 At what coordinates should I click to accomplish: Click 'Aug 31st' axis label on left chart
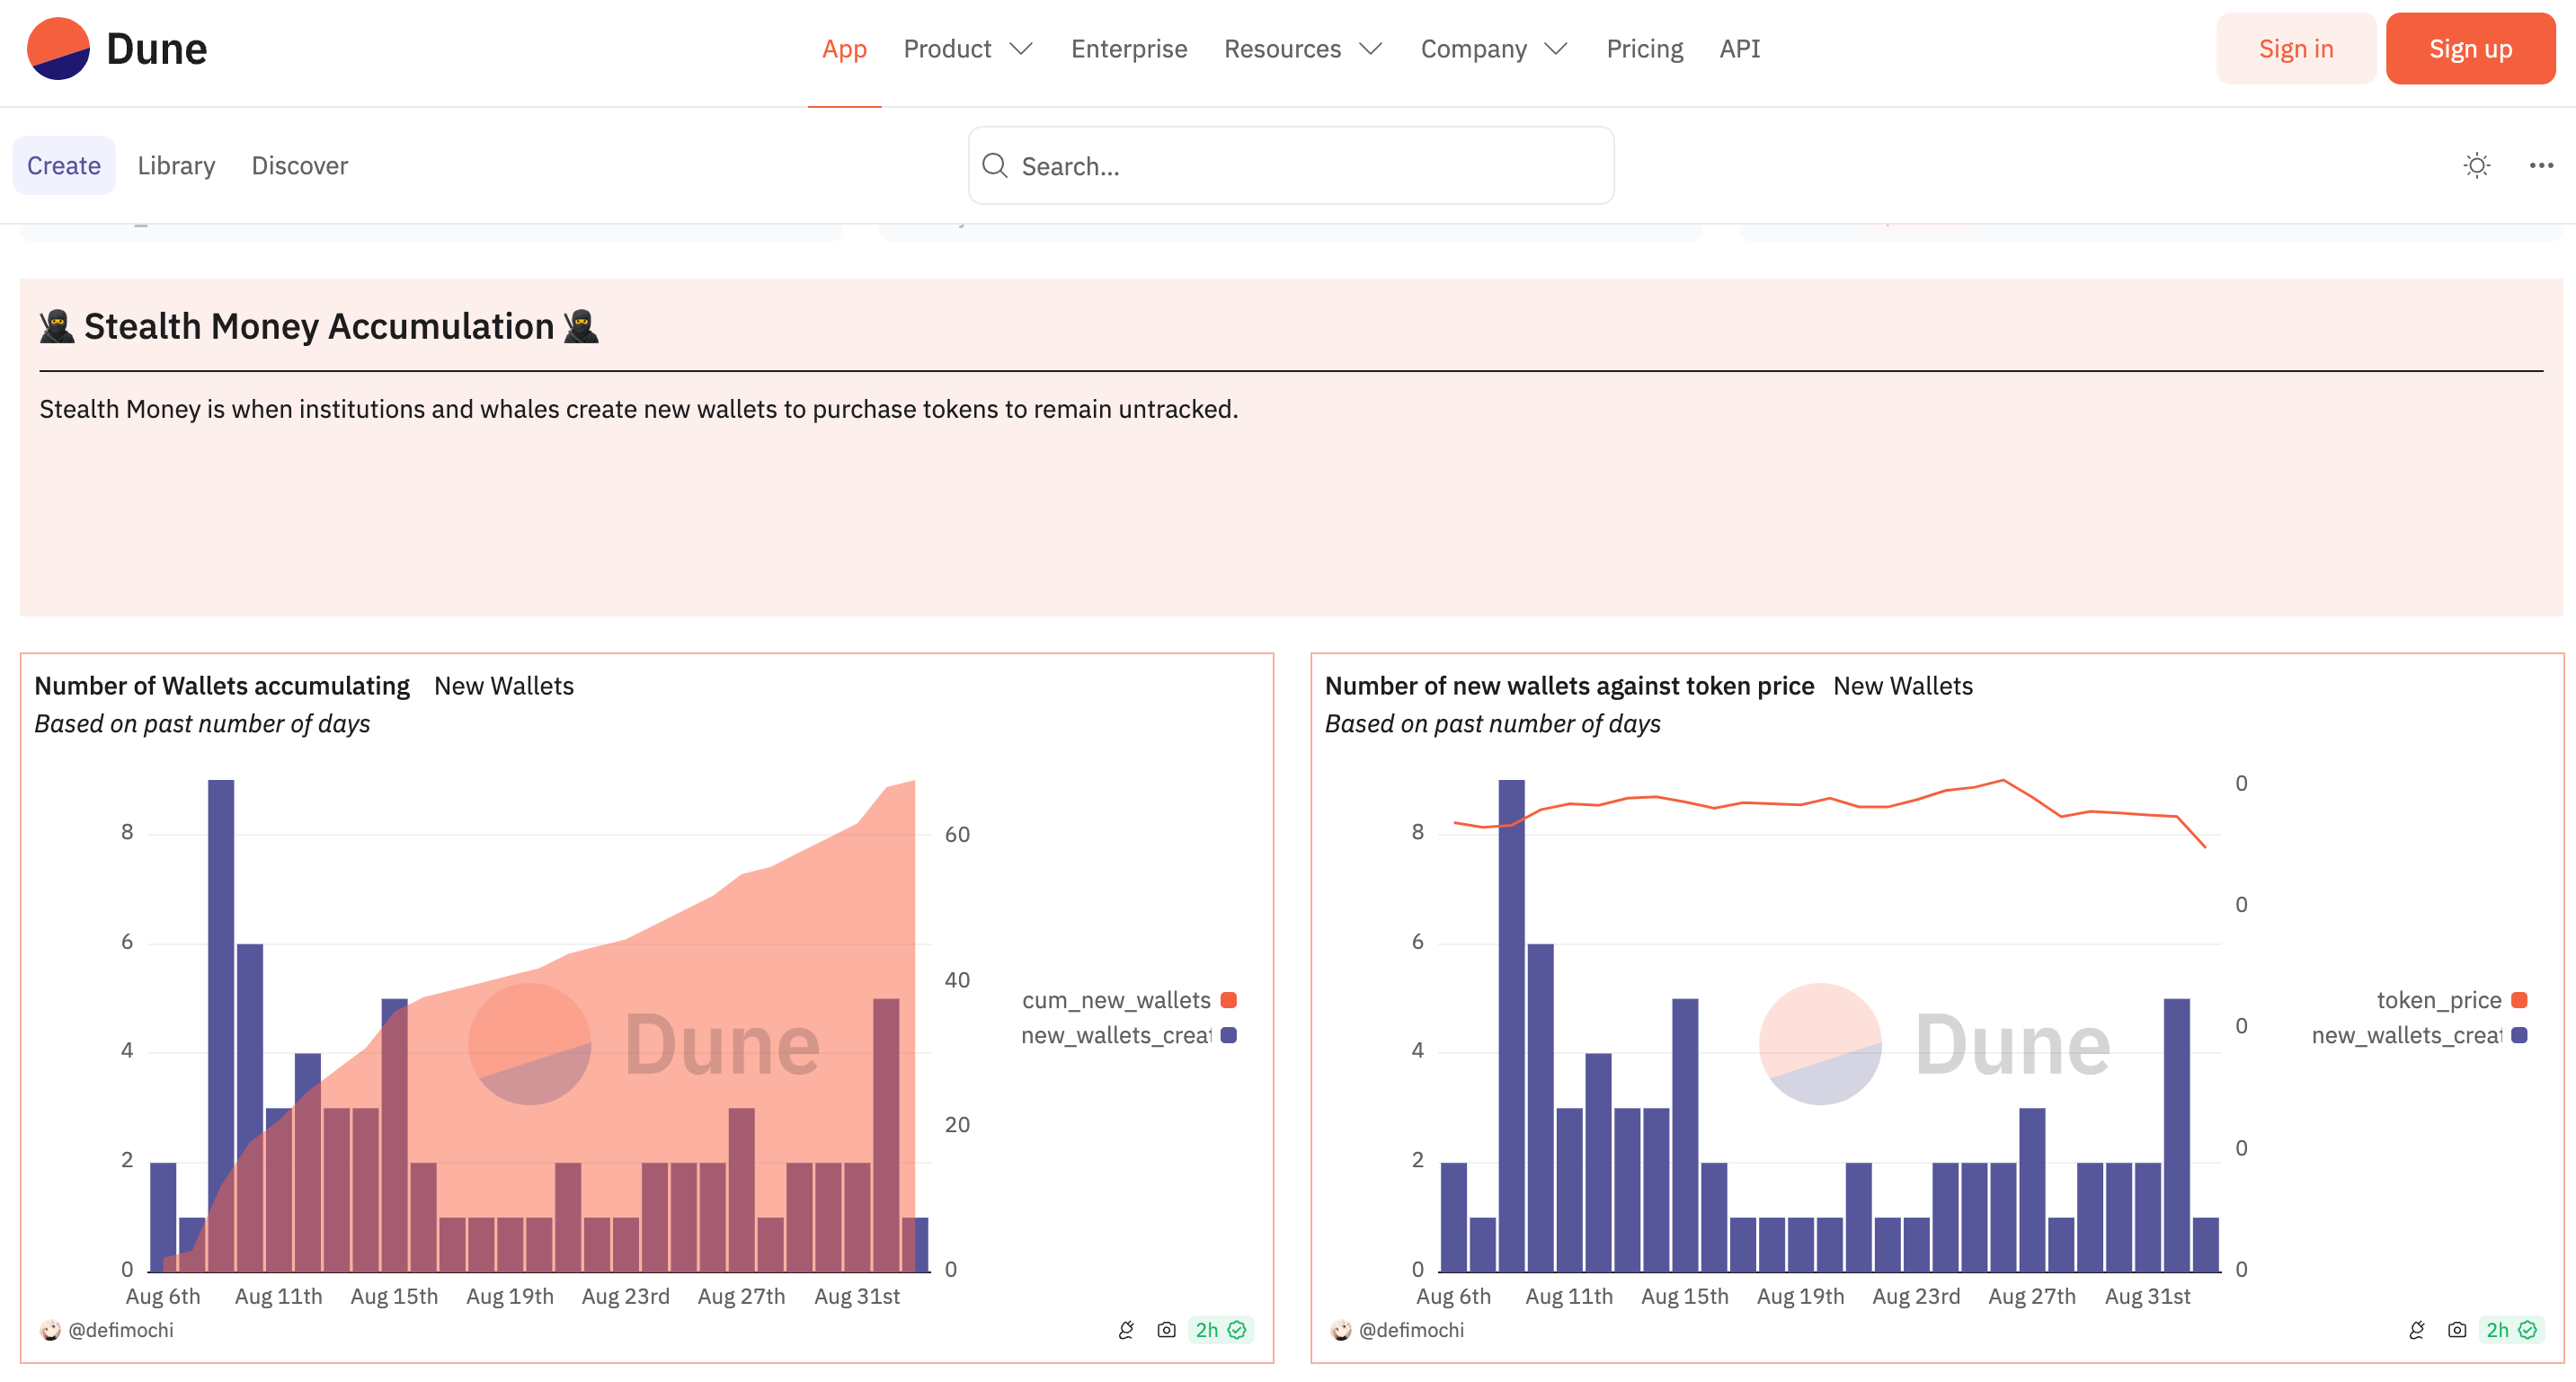pyautogui.click(x=857, y=1297)
